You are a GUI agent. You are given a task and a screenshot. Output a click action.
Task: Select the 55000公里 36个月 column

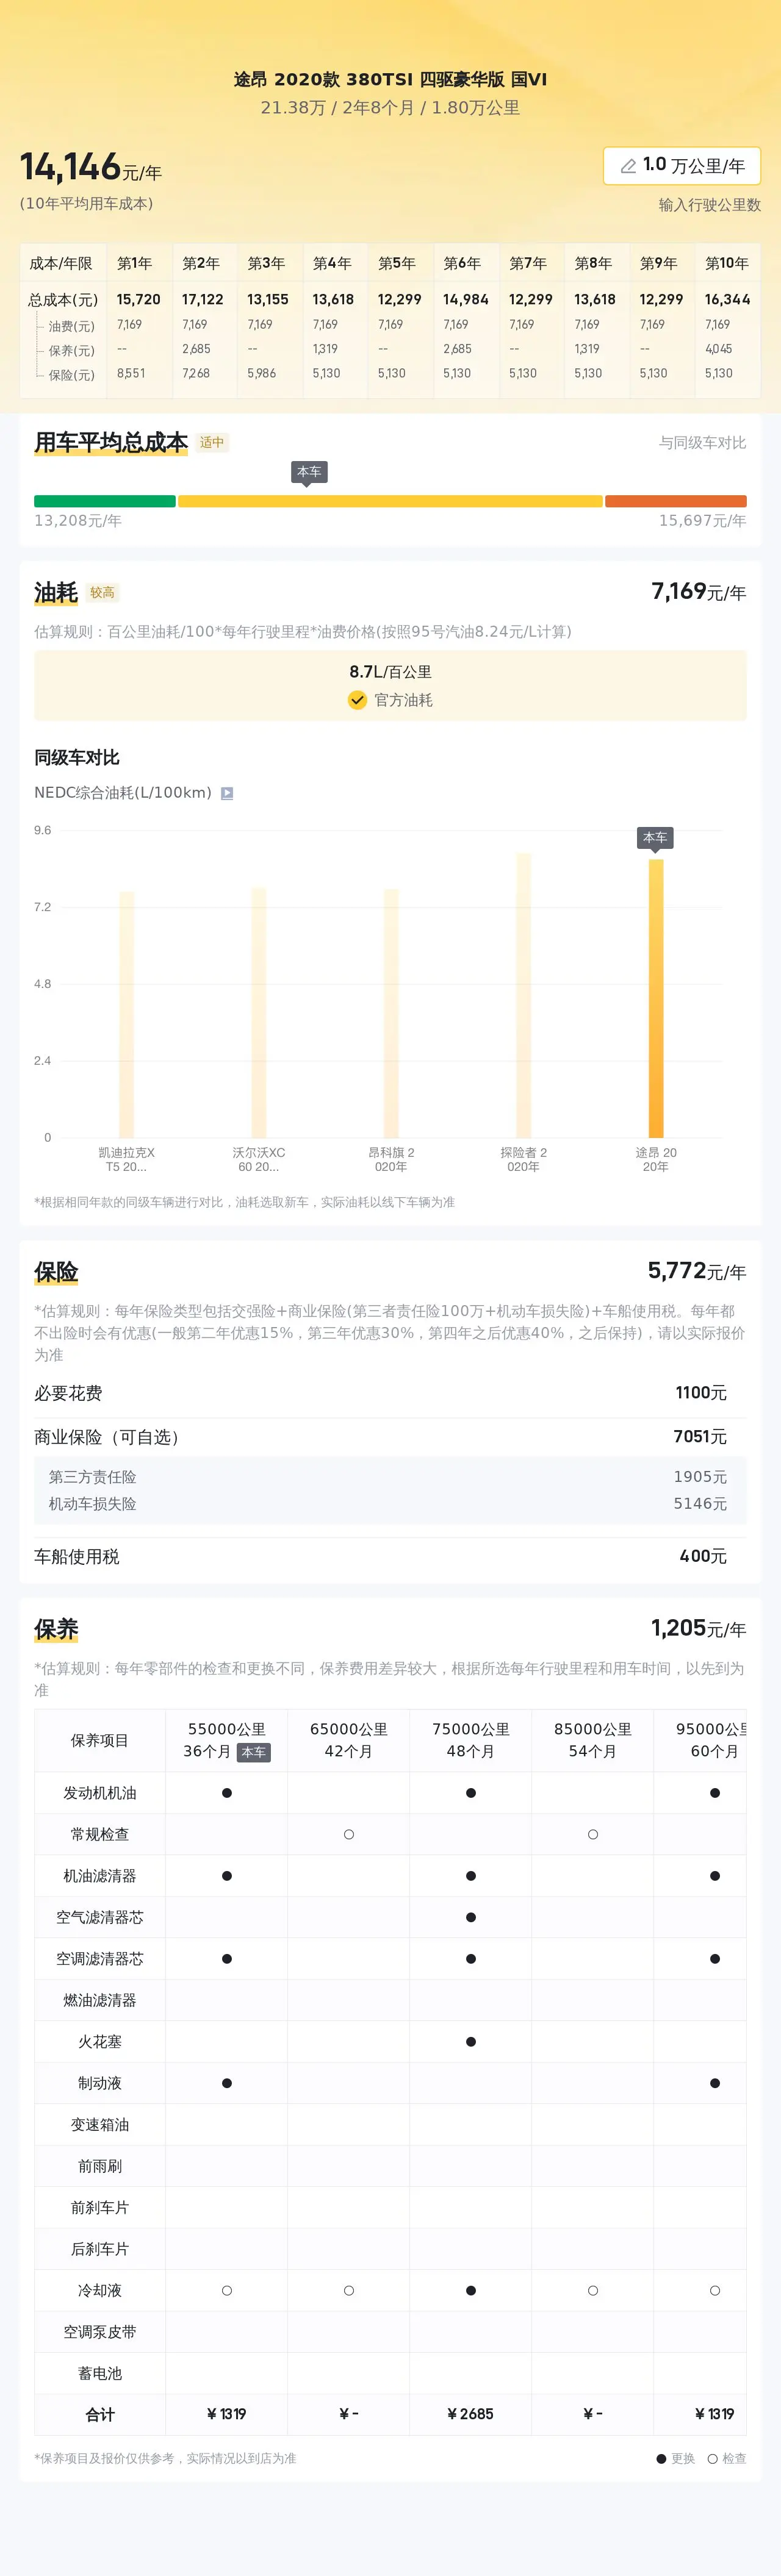227,1740
